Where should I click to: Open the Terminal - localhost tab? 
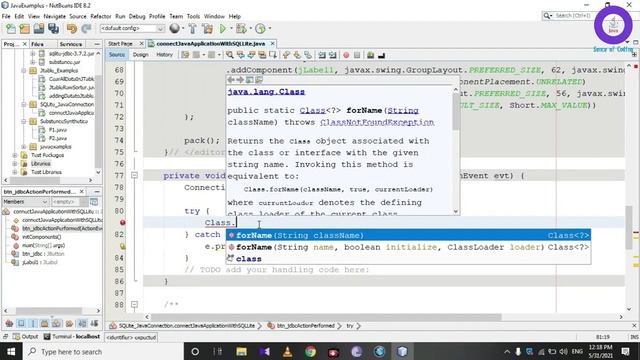[72, 337]
